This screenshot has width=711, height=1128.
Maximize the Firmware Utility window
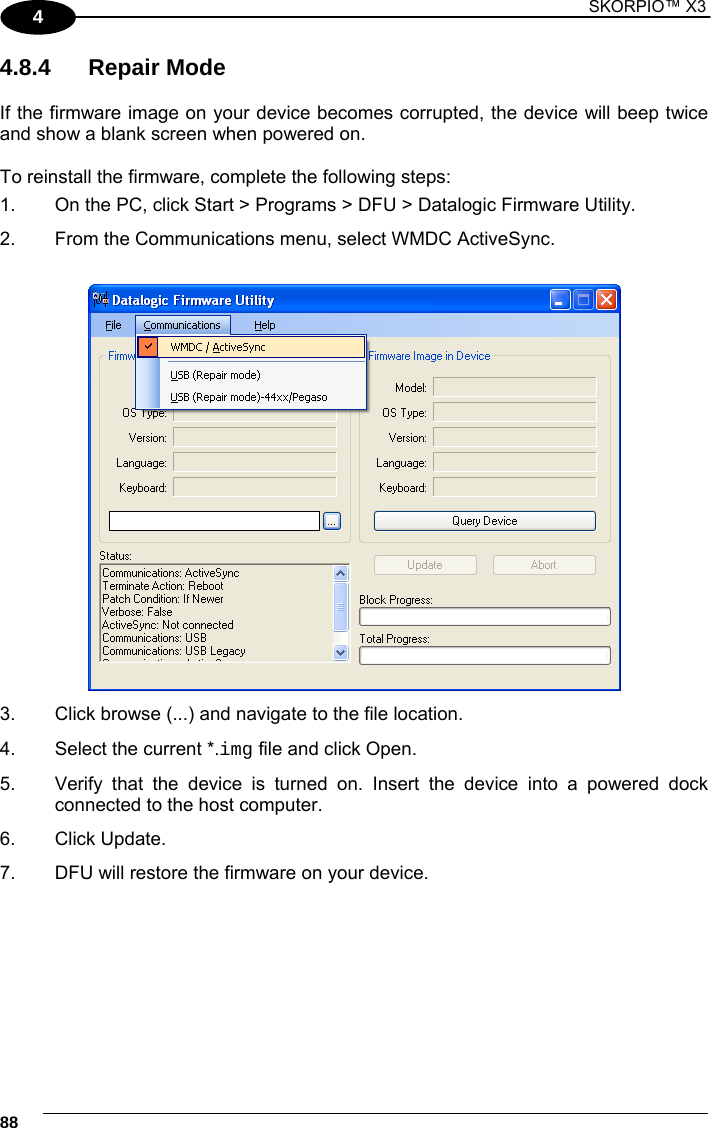(583, 299)
